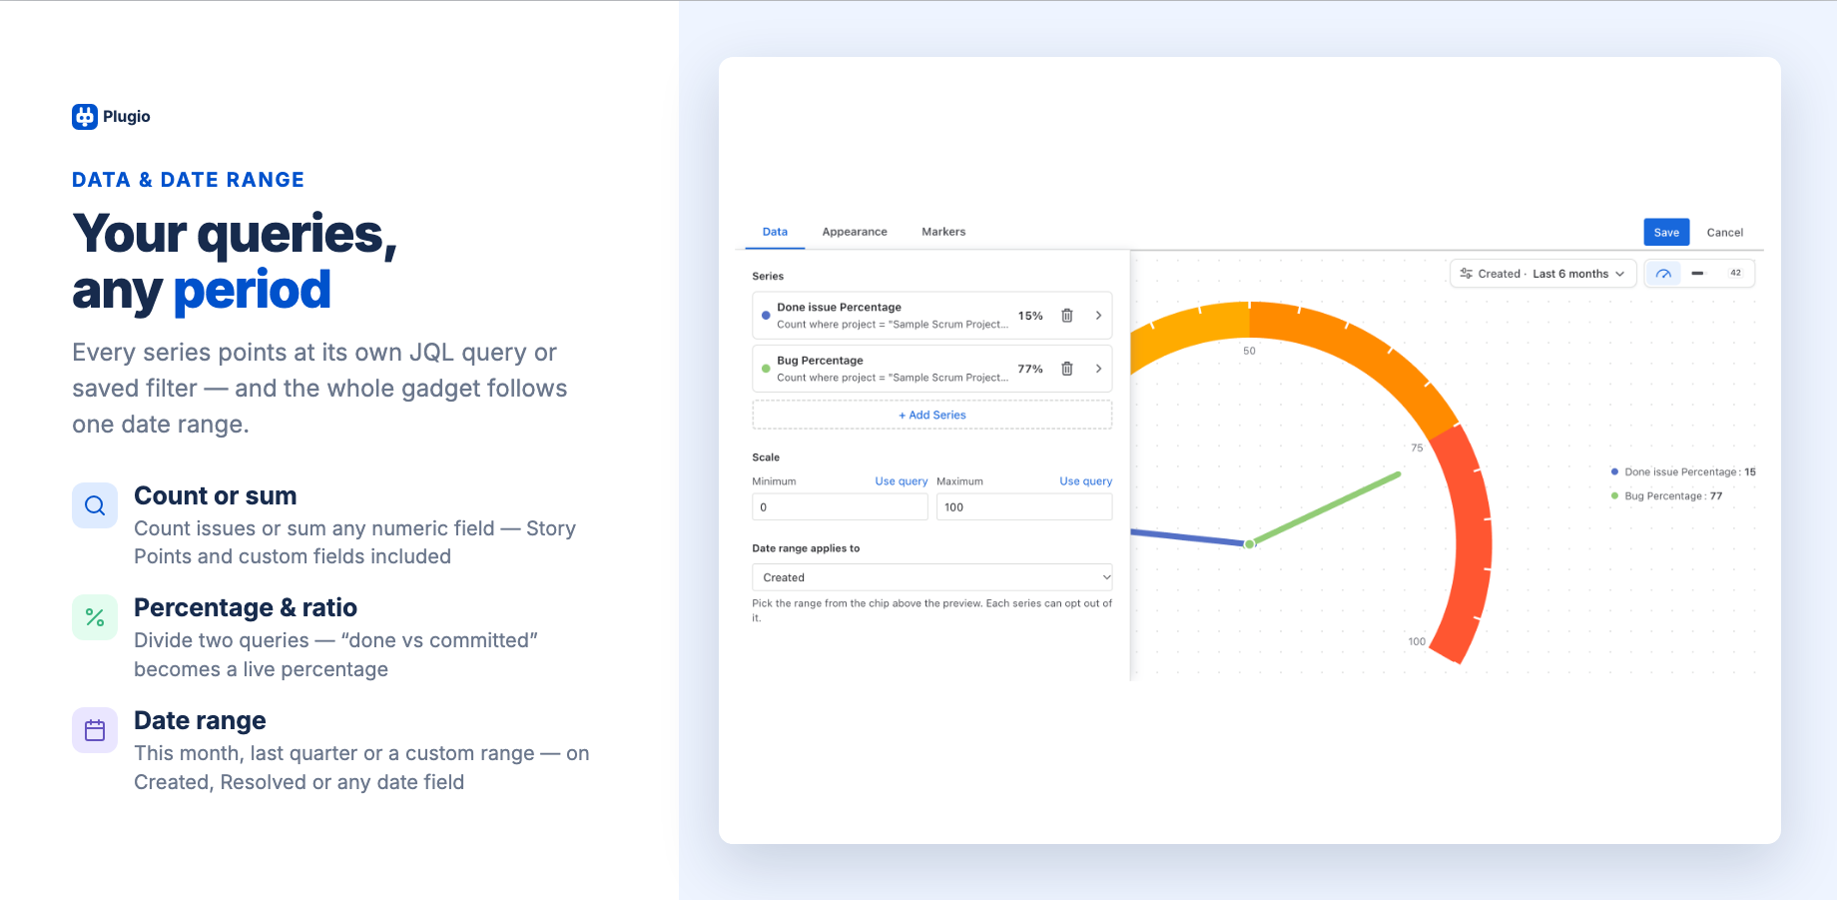This screenshot has width=1837, height=900.
Task: Click the calendar icon beside Date range
Action: pyautogui.click(x=95, y=731)
